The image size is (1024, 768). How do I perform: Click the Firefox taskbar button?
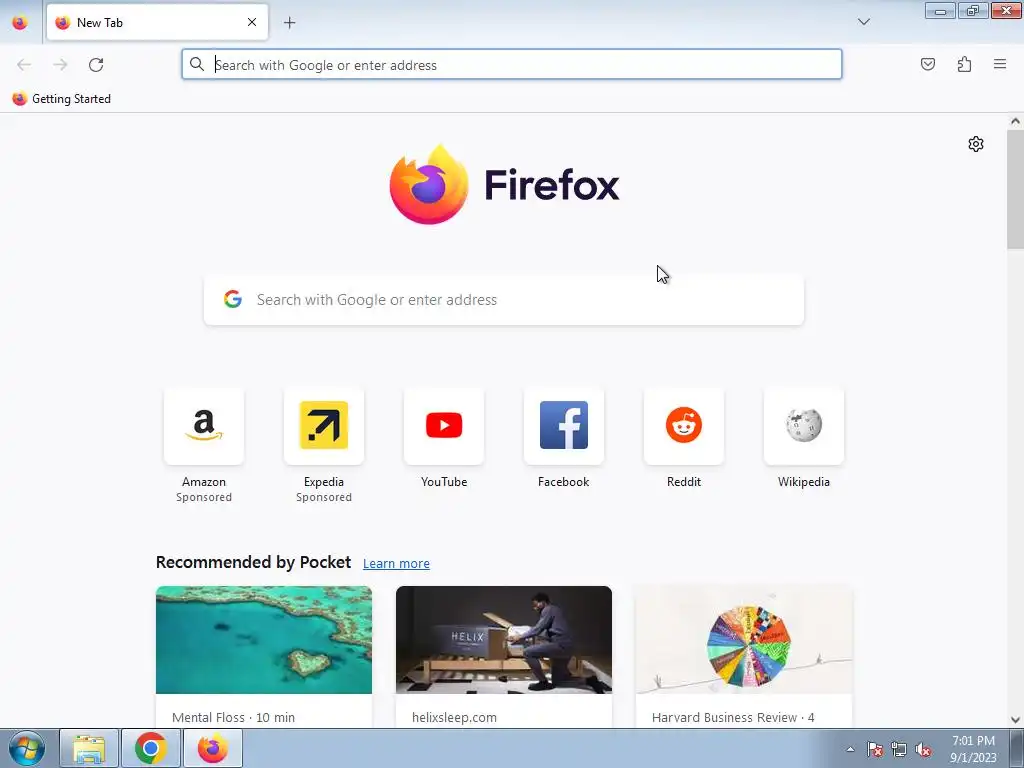213,748
